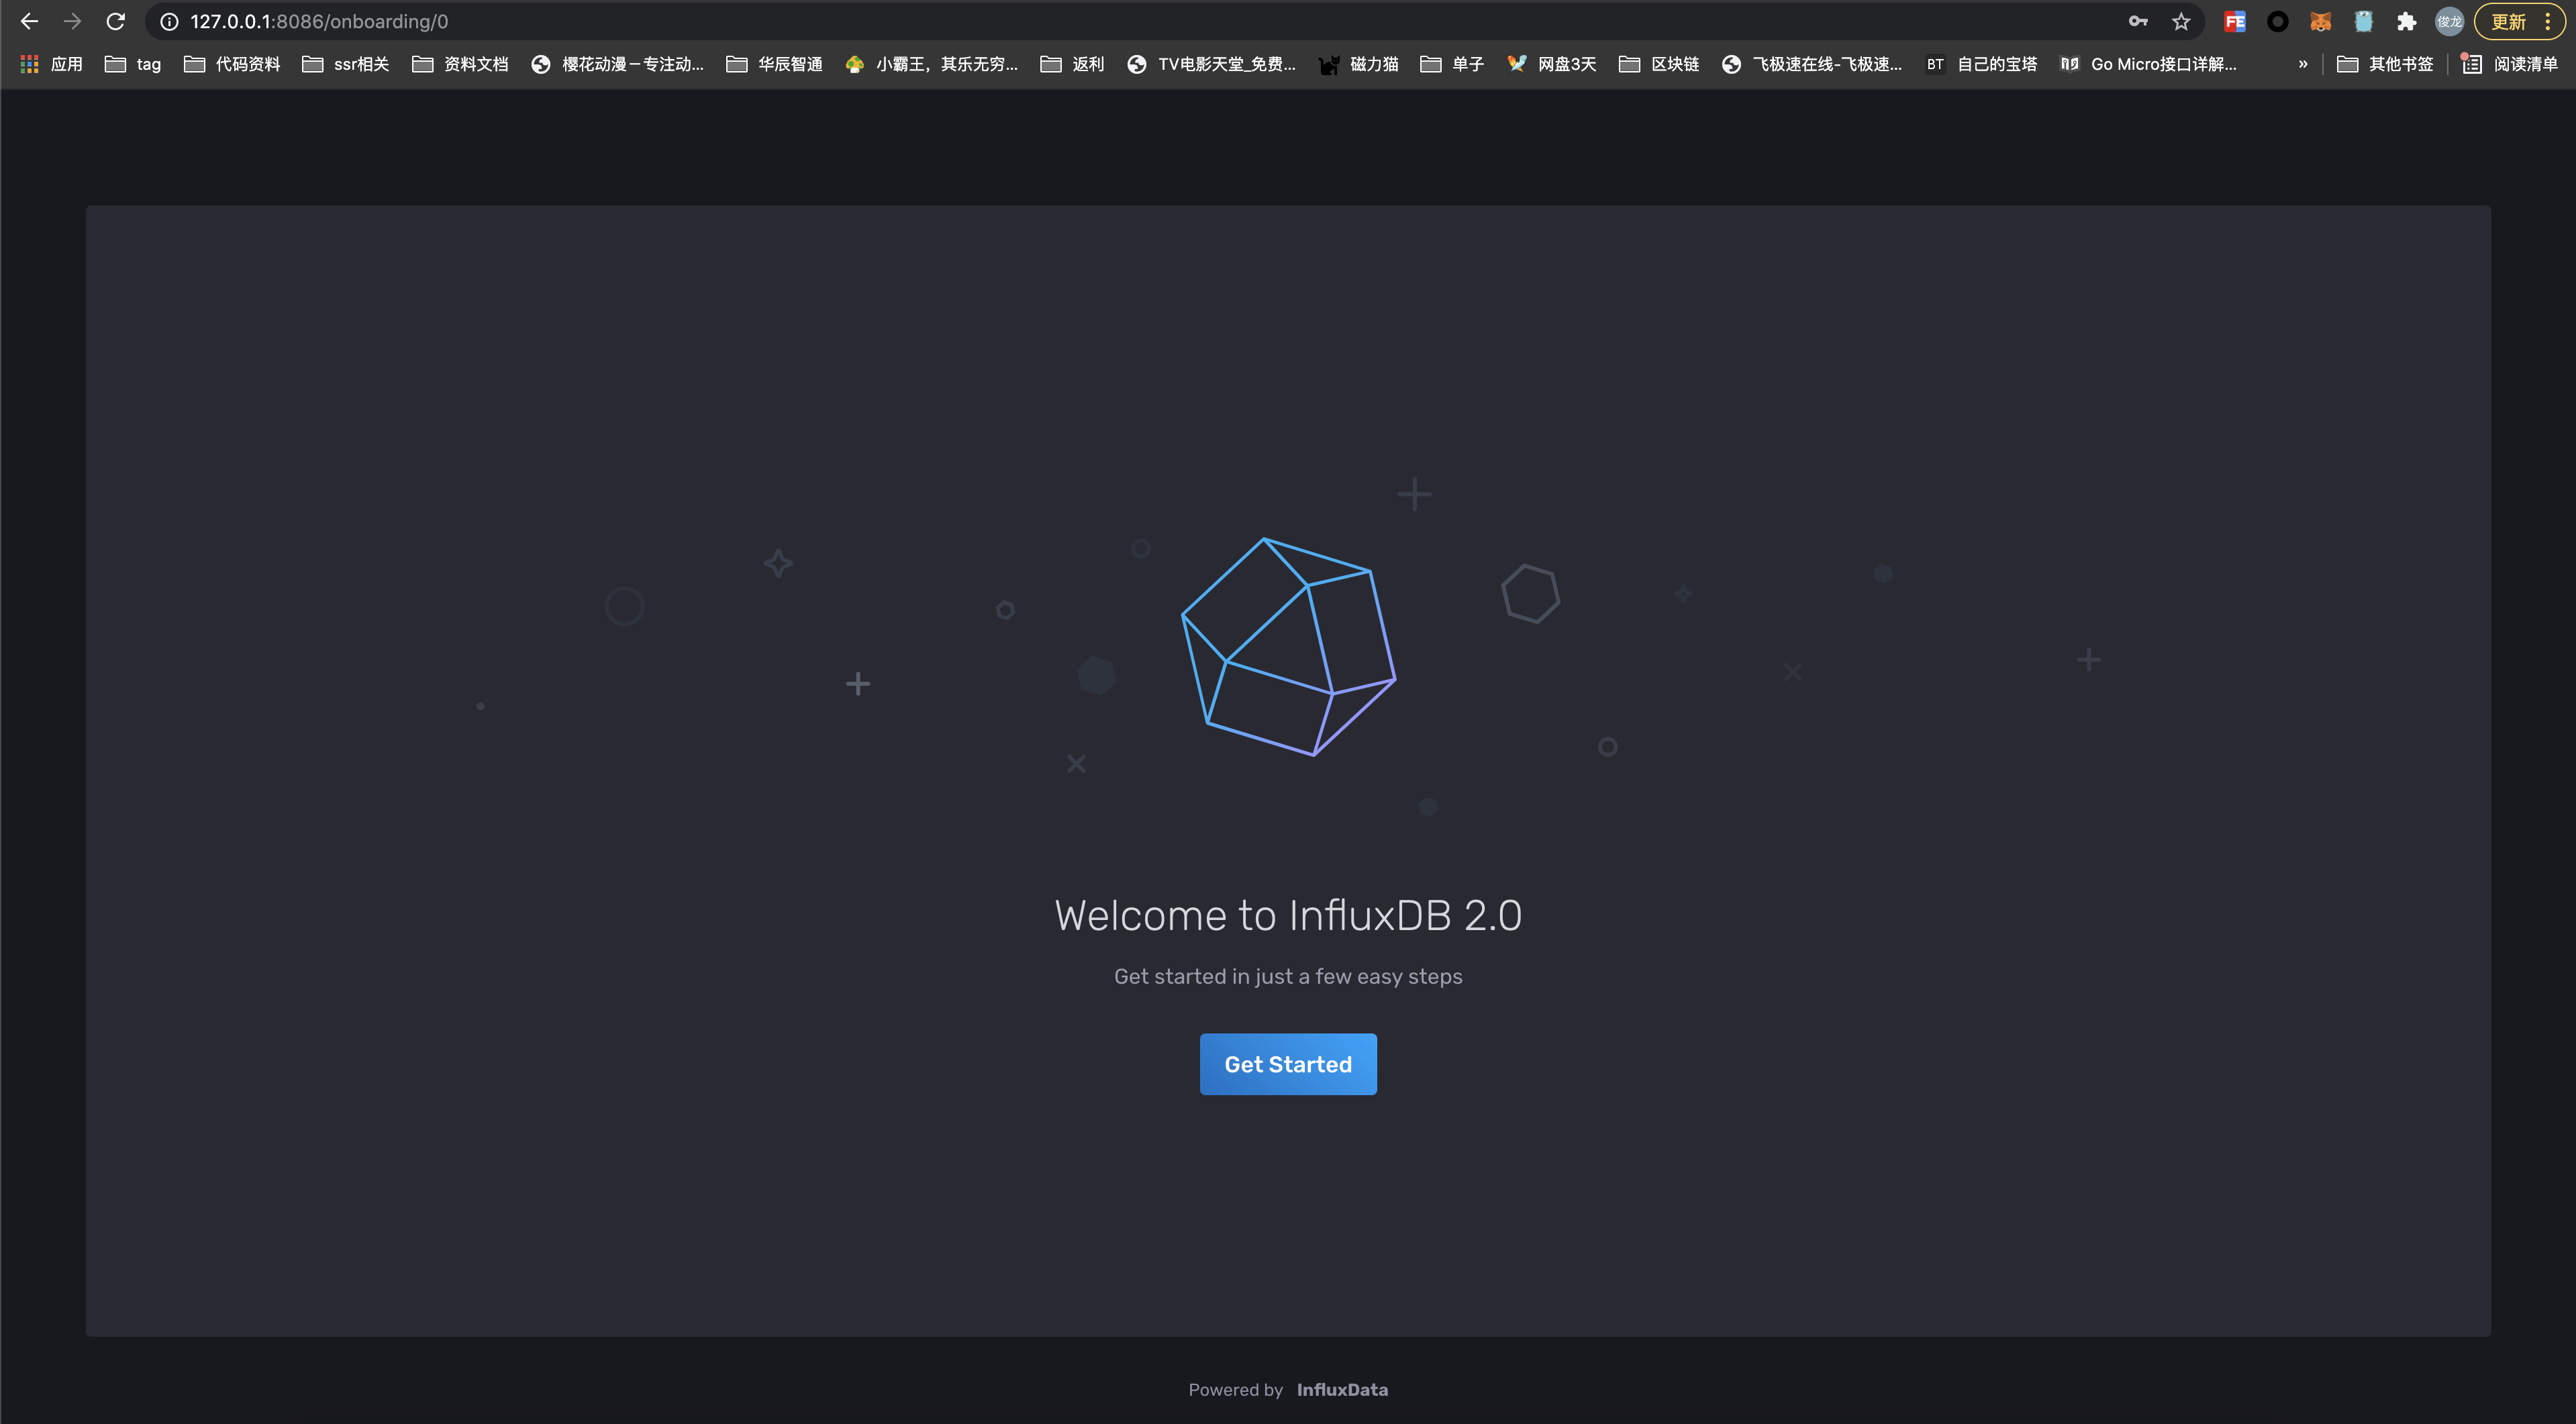Image resolution: width=2576 pixels, height=1424 pixels.
Task: Reload the onboarding page
Action: 116,21
